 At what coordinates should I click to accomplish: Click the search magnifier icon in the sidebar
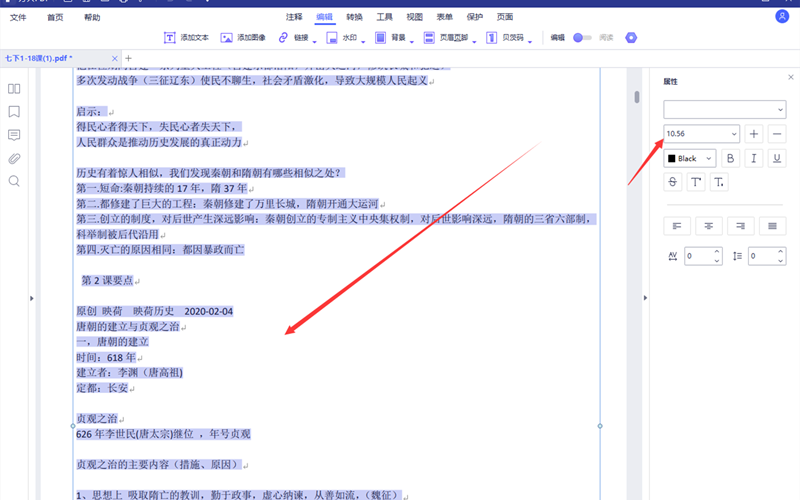pyautogui.click(x=14, y=181)
